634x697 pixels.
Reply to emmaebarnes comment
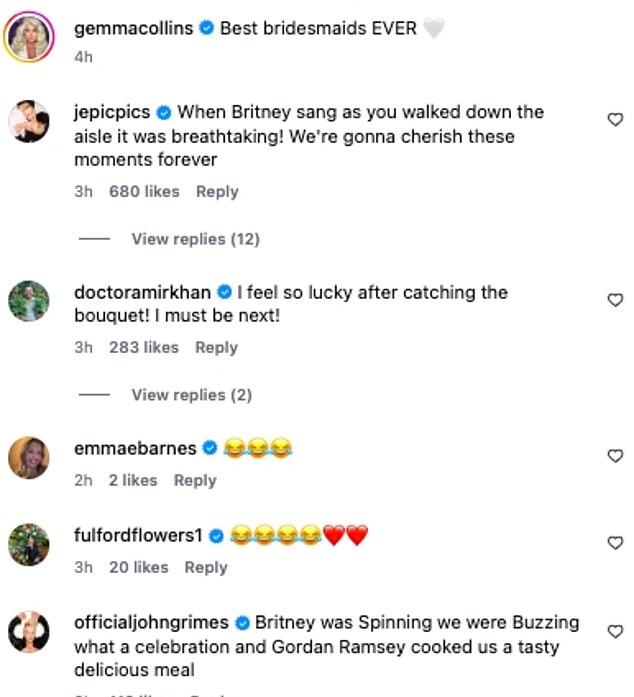195,480
